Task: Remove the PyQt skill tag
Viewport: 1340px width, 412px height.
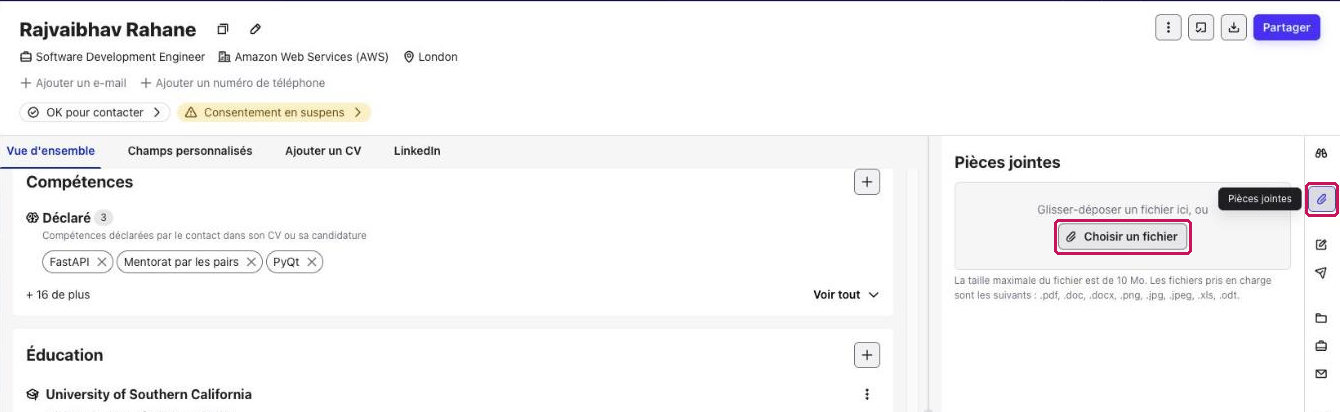Action: point(312,262)
